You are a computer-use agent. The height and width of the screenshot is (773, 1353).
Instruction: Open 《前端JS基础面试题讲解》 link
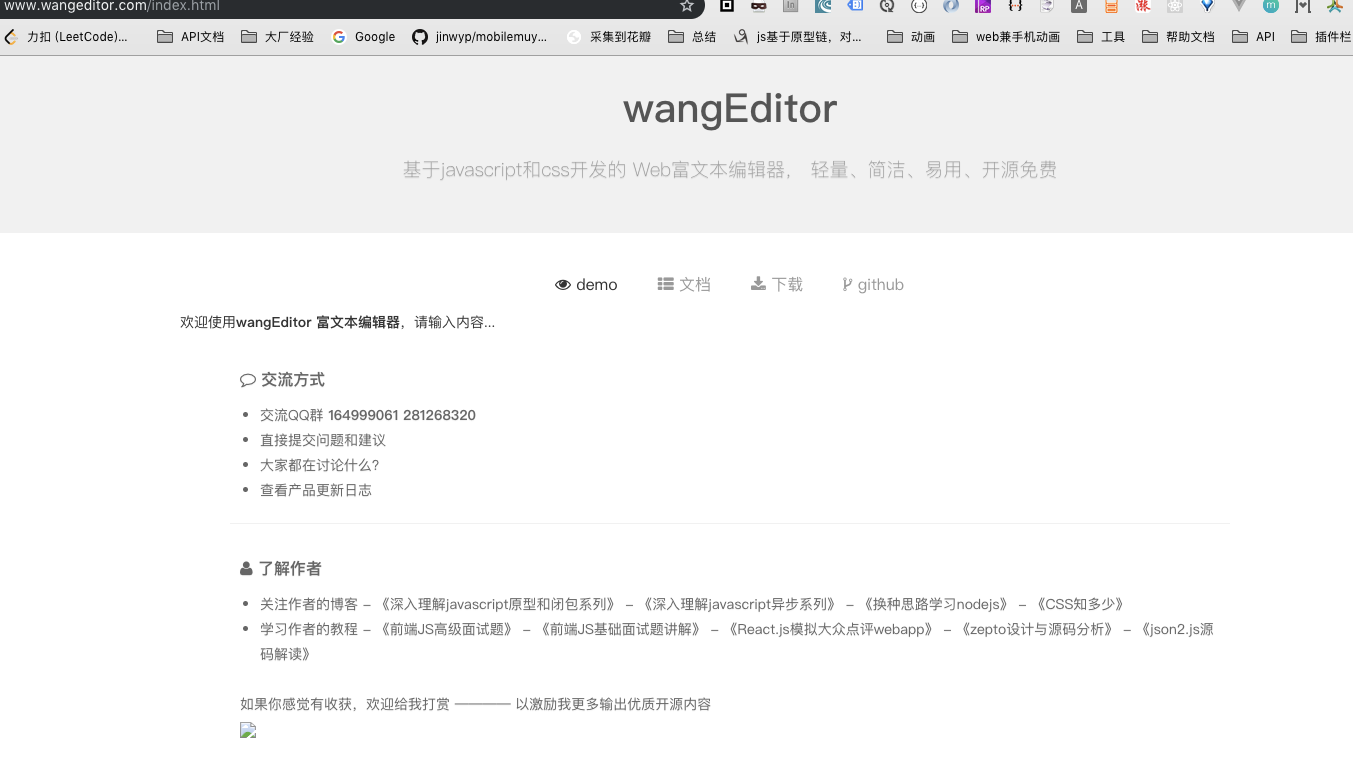click(x=620, y=629)
